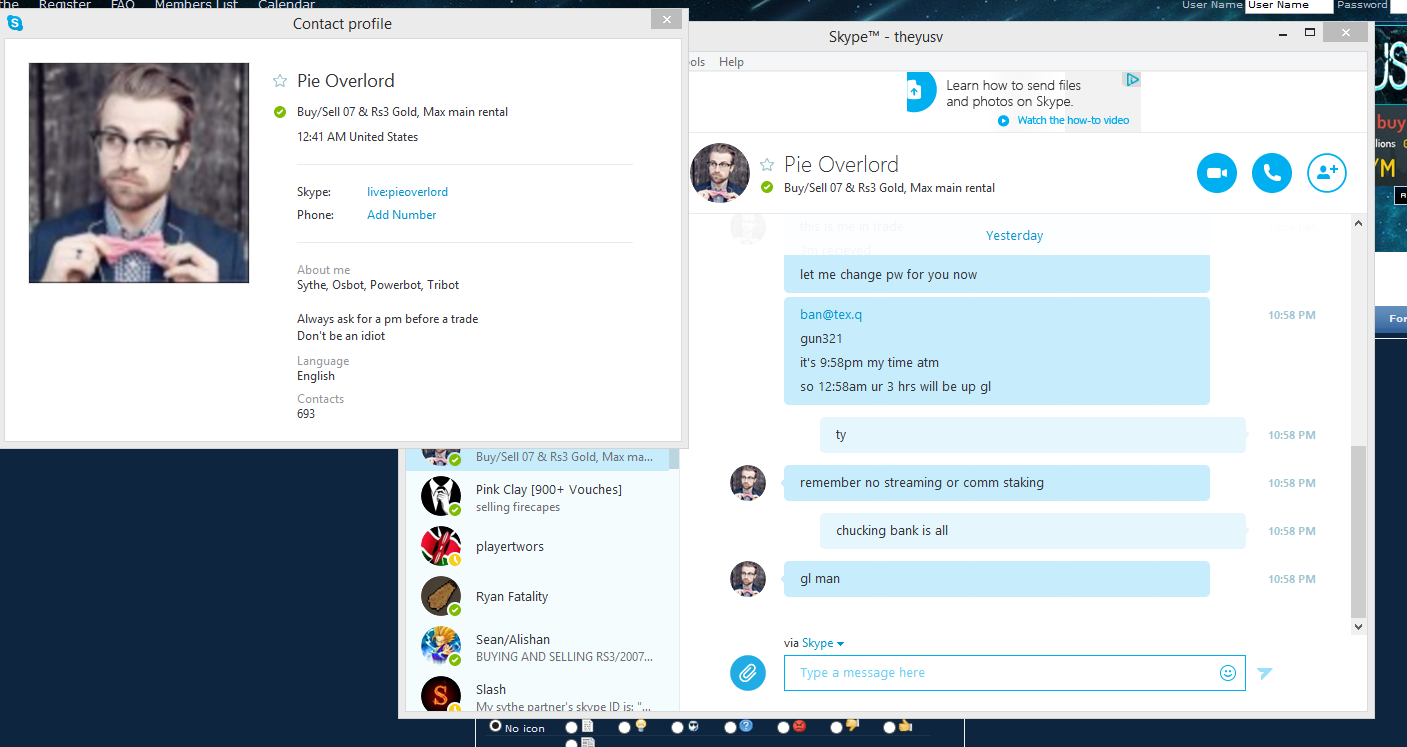Attach a file using the paperclip icon

coord(748,673)
